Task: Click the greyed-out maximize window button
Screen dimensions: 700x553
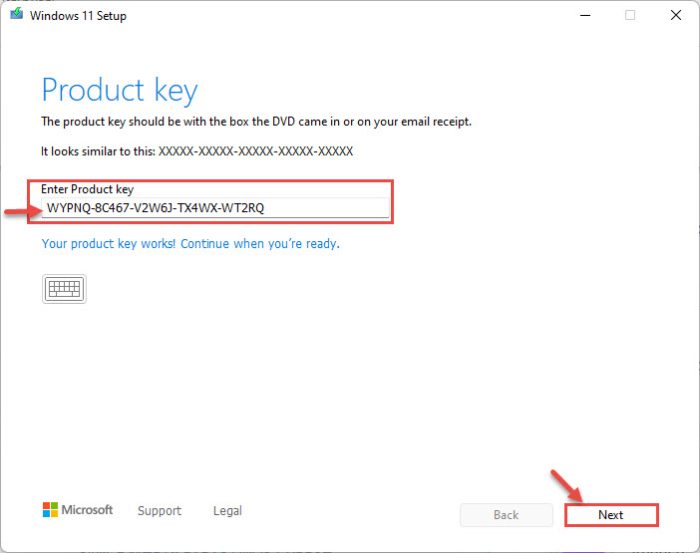Action: pos(630,16)
